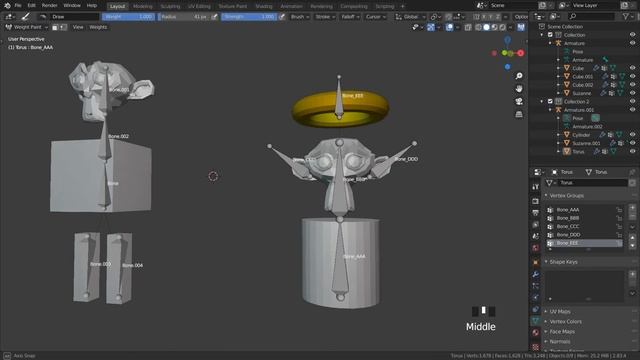Select solid viewport shading

point(486,27)
